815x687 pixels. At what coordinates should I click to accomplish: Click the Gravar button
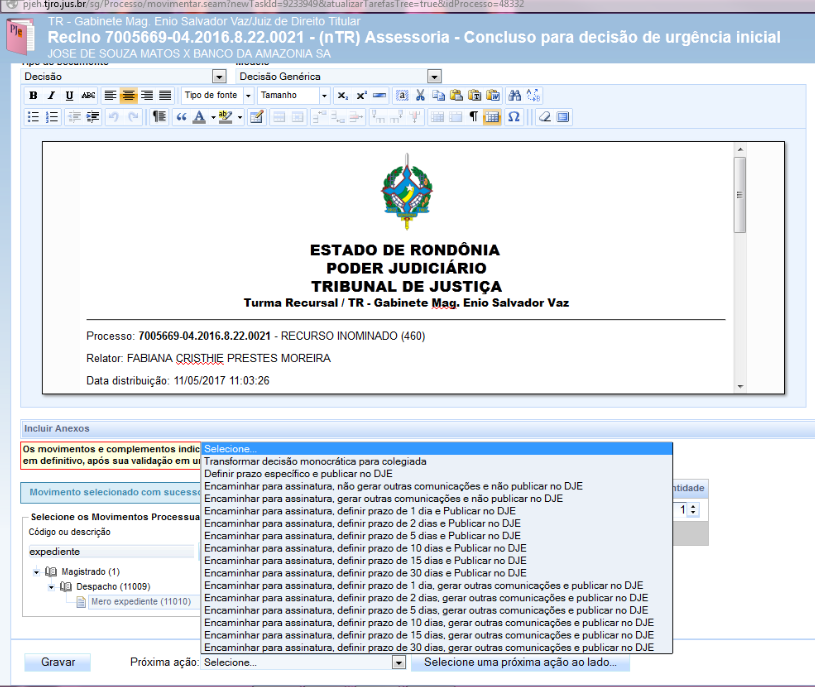(58, 663)
